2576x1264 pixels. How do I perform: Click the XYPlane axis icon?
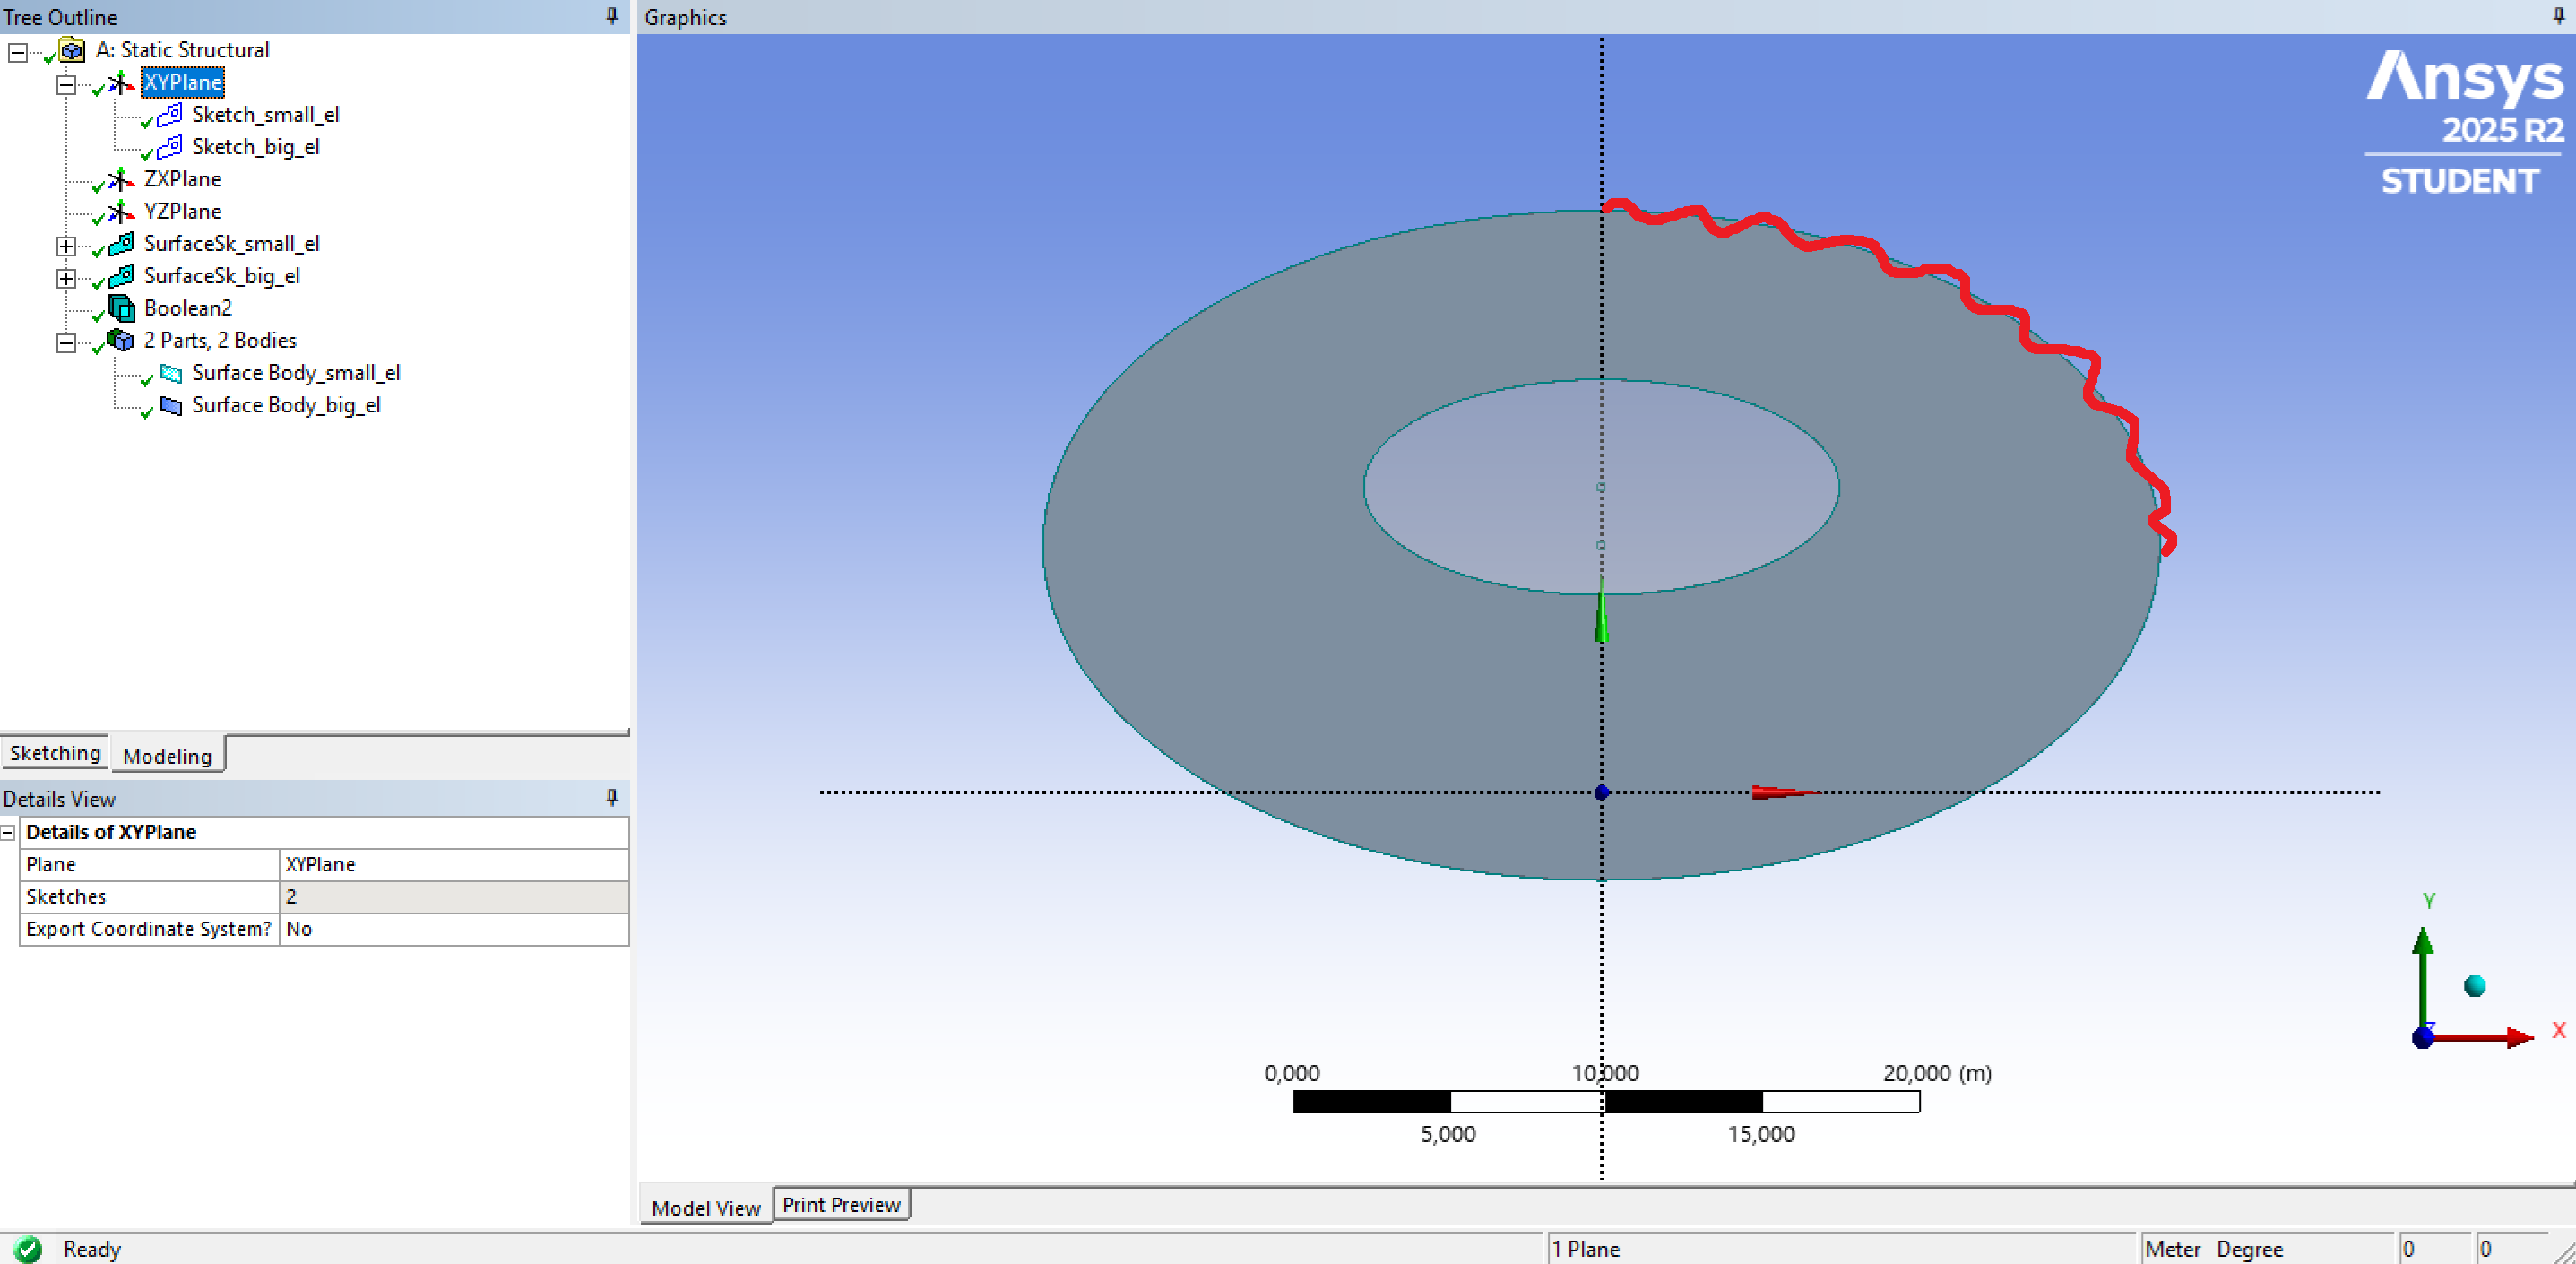(120, 82)
